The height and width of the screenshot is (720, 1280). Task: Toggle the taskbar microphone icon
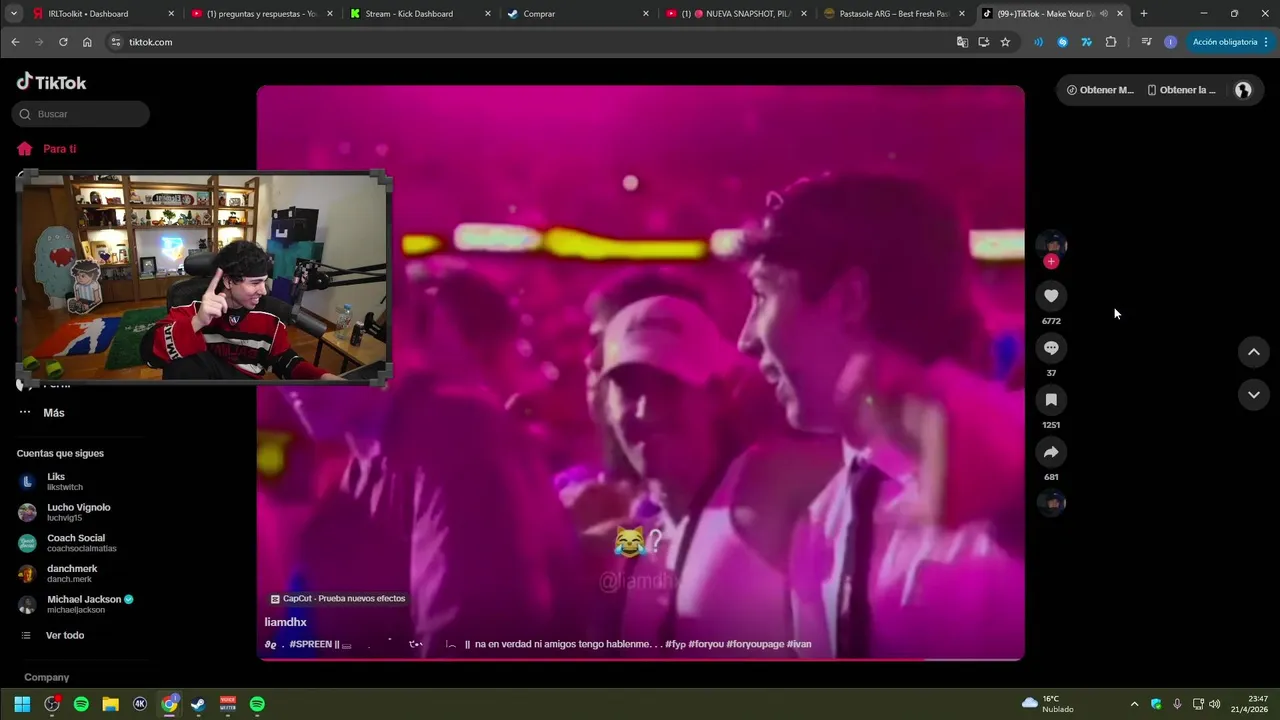(1177, 704)
